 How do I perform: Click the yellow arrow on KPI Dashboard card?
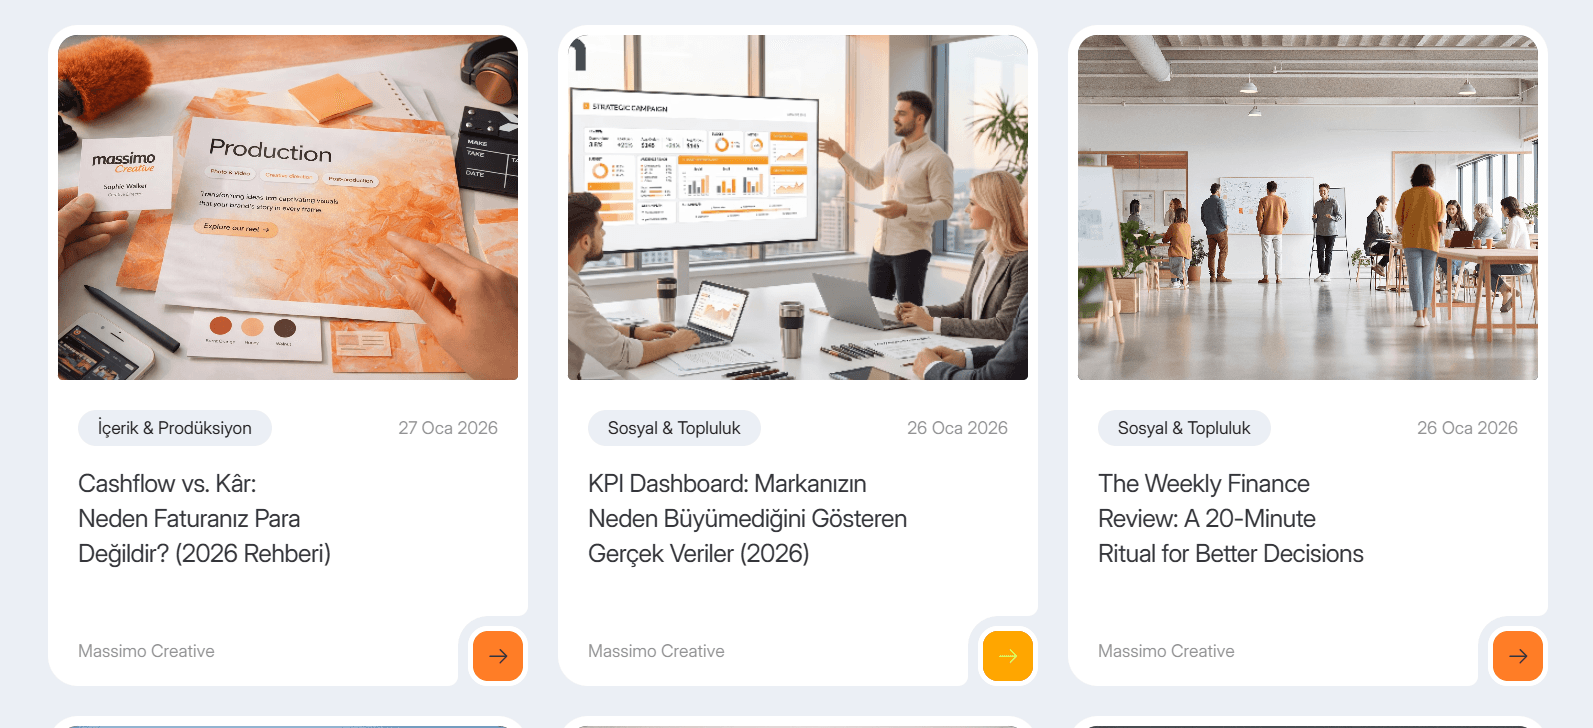point(1008,656)
